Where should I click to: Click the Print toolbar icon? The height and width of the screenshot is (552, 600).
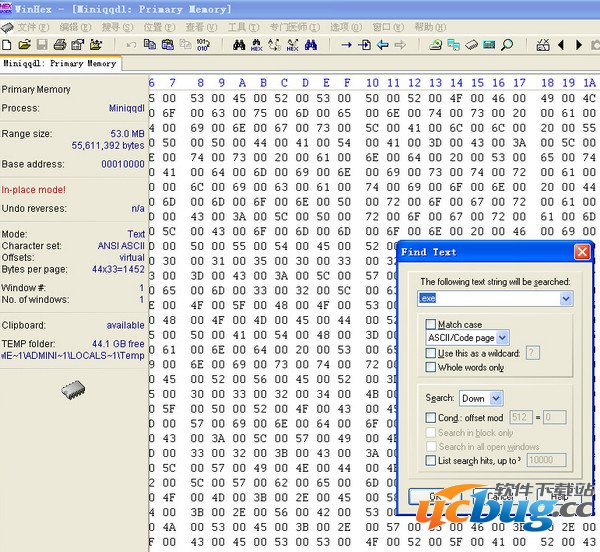coord(60,45)
